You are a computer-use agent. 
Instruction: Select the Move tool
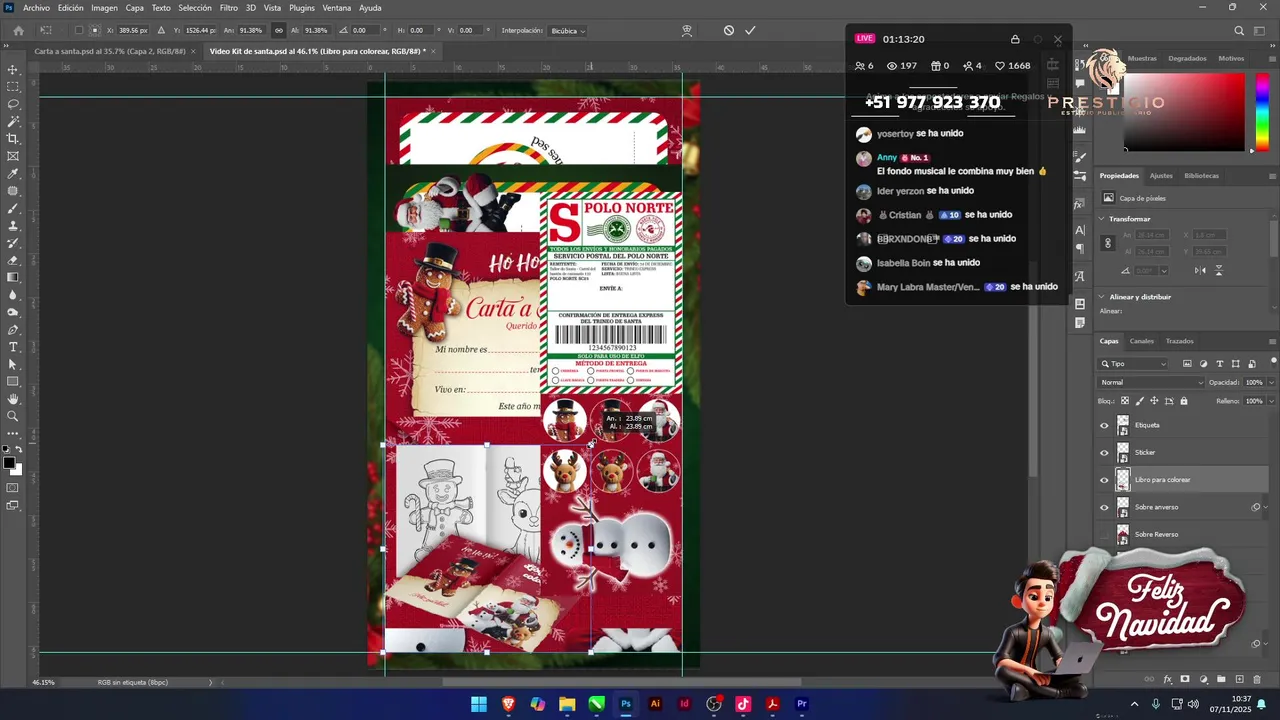click(13, 70)
